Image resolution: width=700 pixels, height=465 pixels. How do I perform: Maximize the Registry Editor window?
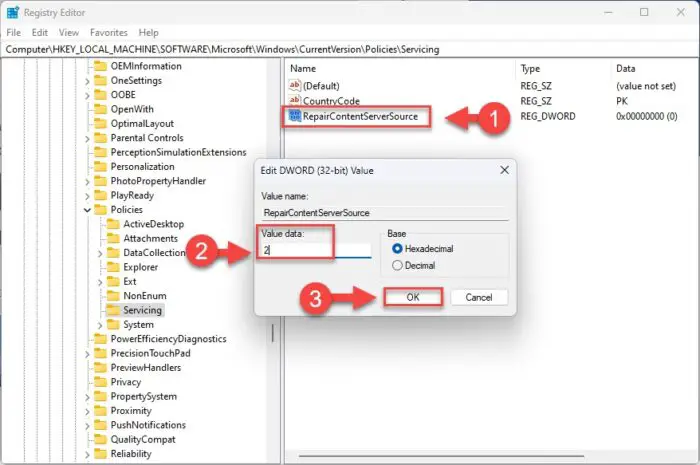(x=644, y=12)
